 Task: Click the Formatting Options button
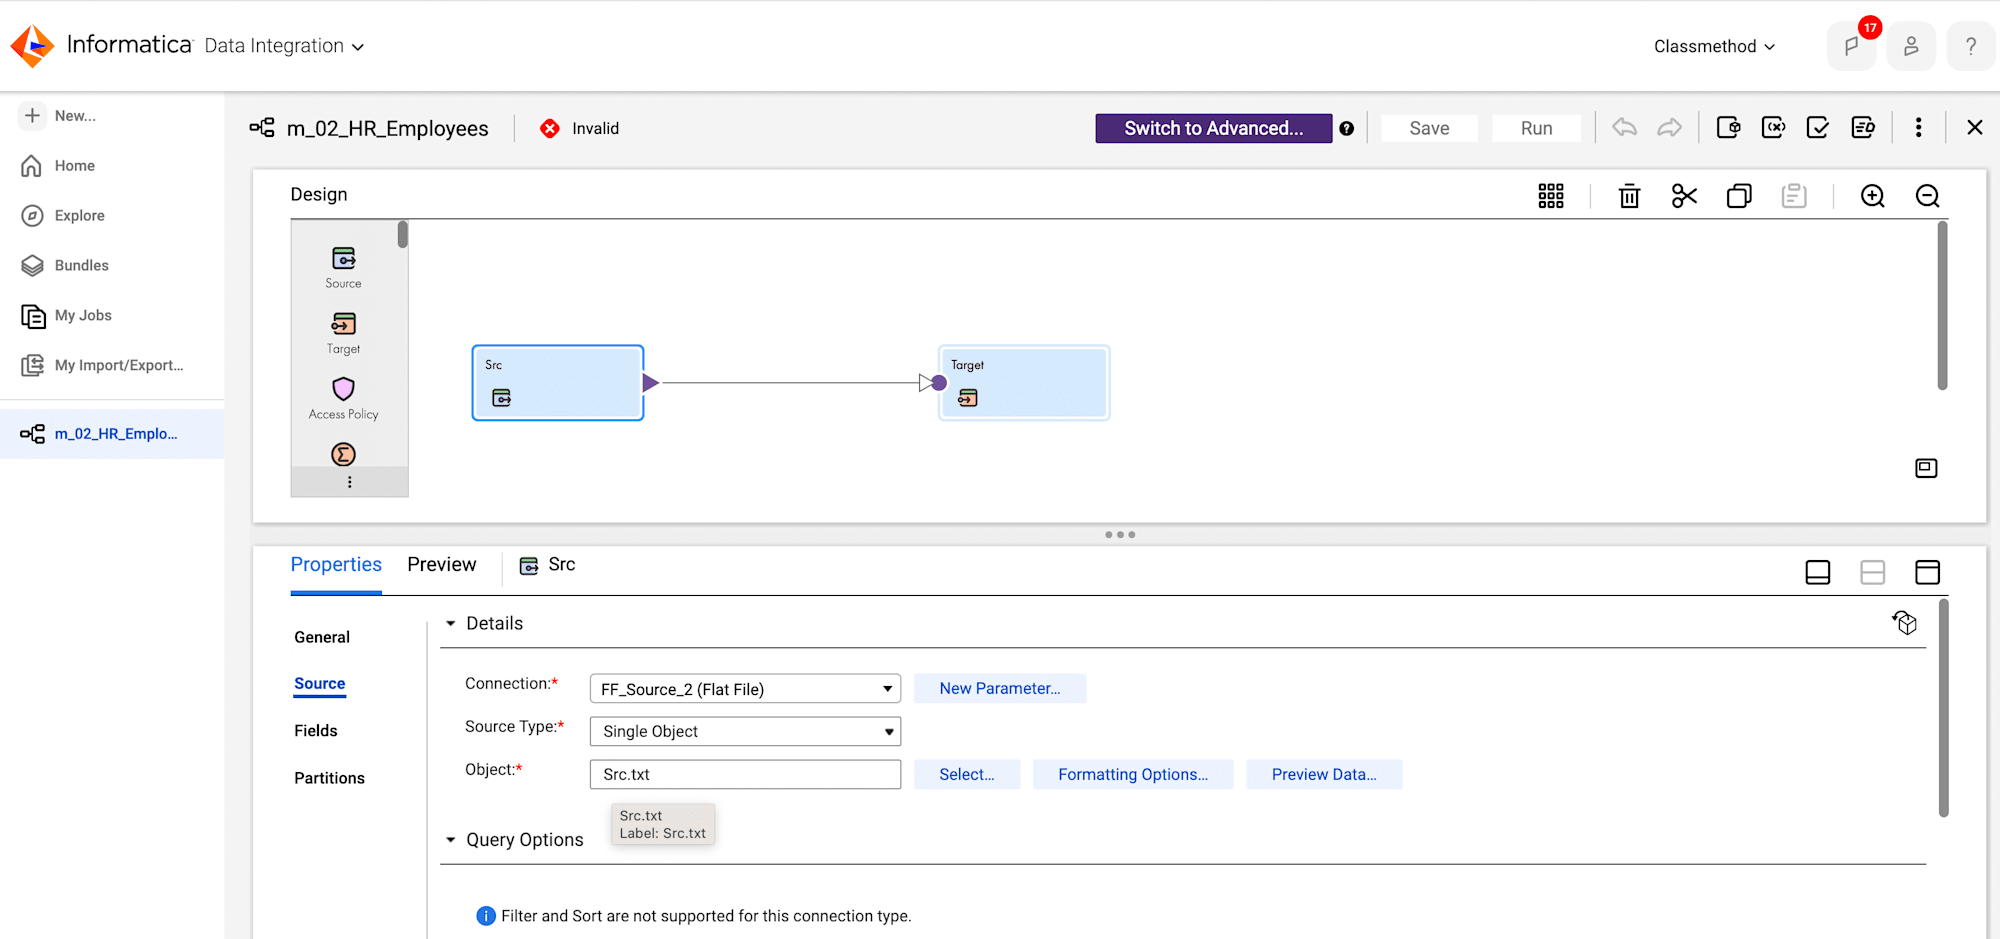coord(1133,774)
